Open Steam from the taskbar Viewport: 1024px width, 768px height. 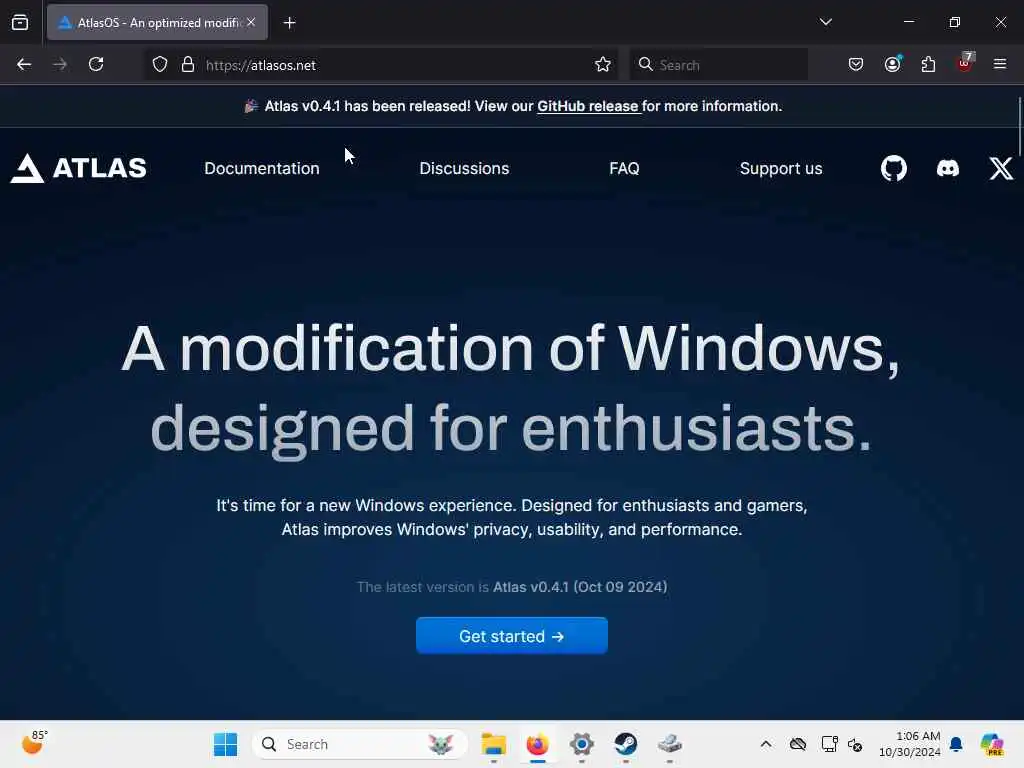[626, 744]
